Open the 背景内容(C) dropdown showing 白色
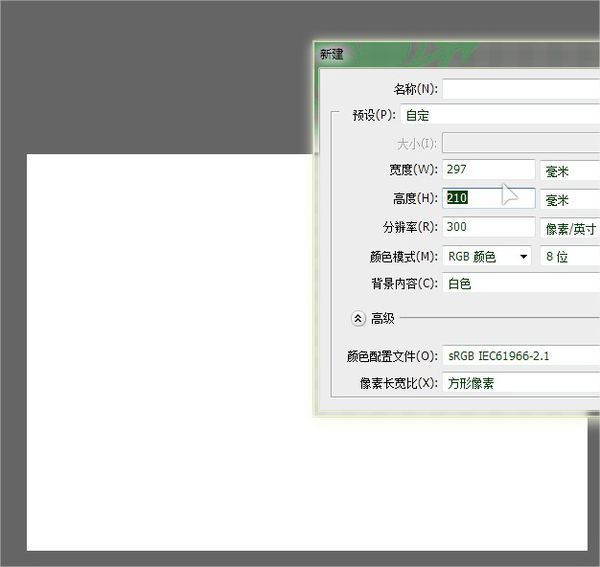This screenshot has width=600, height=567. [x=521, y=283]
